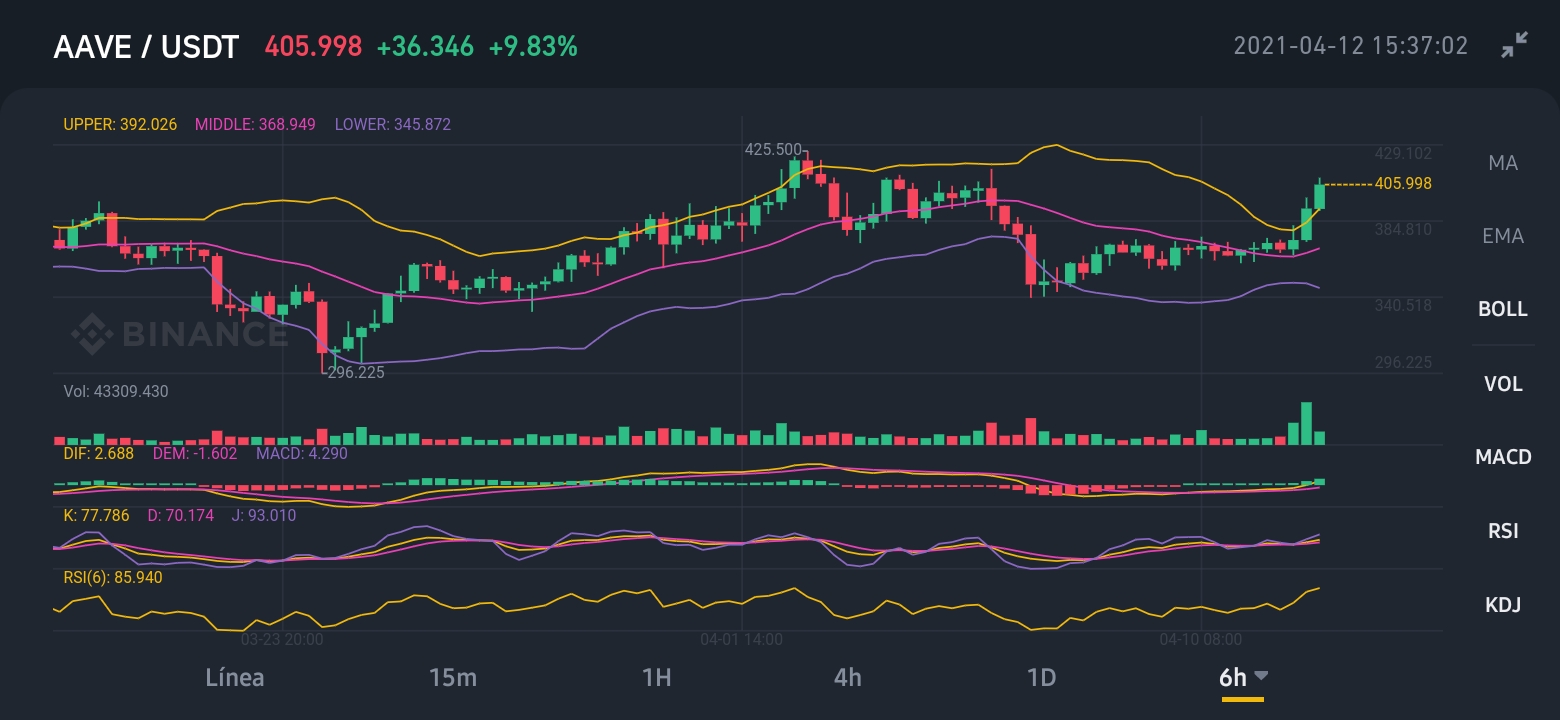Click the 405.998 price in header
The image size is (1560, 720).
(313, 46)
